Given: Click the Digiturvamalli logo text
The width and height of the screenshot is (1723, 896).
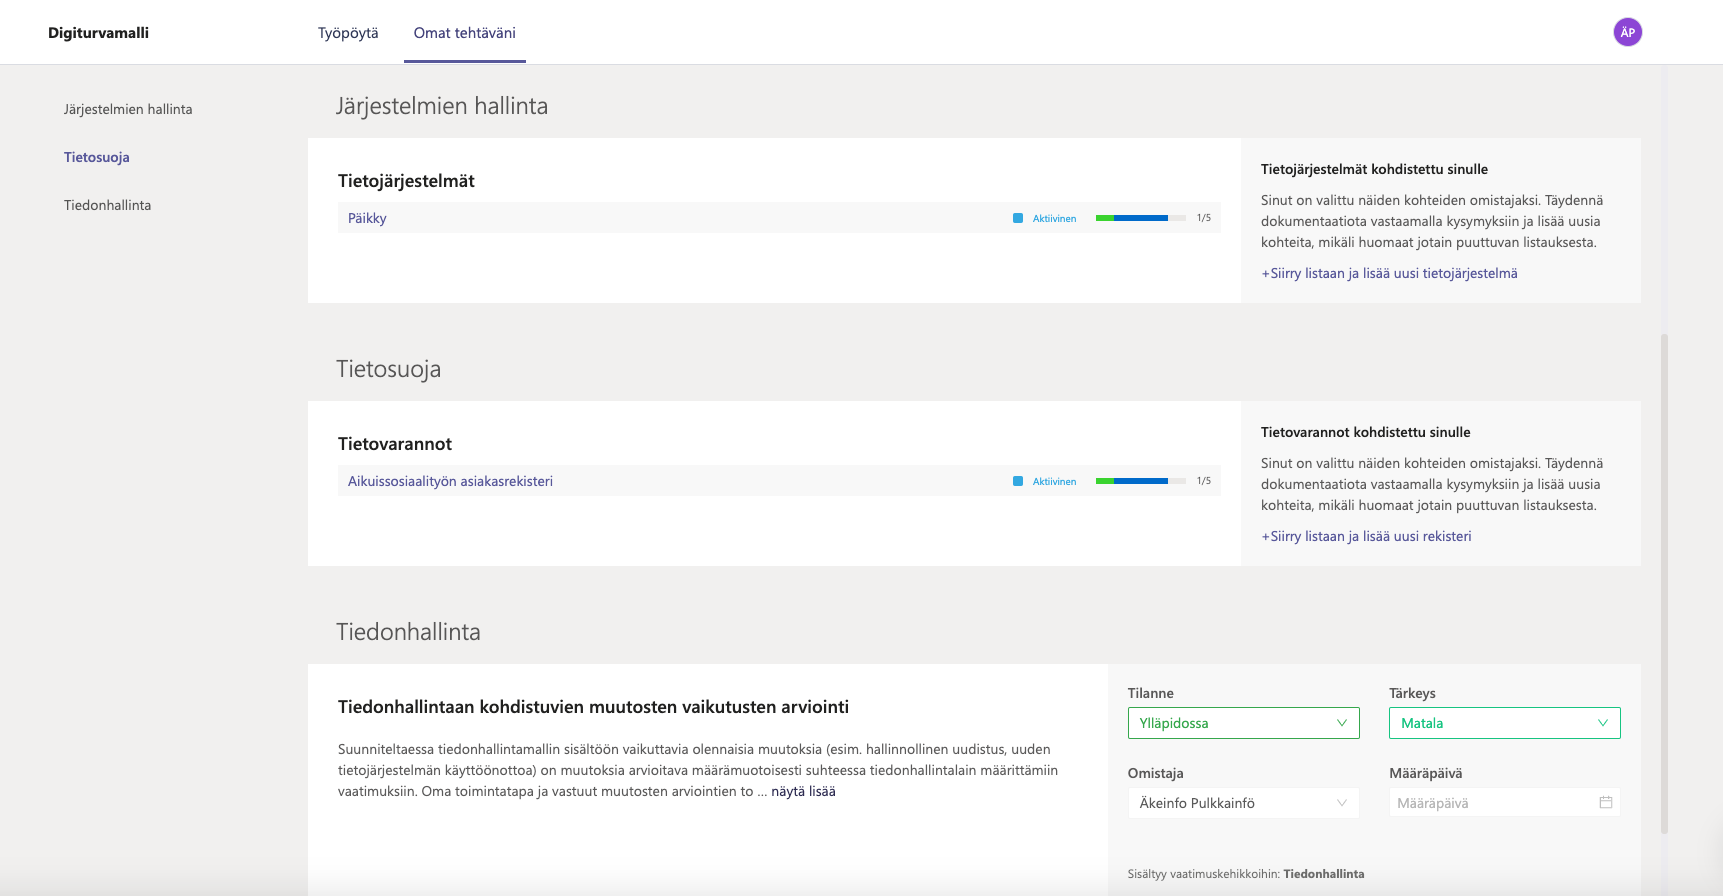Looking at the screenshot, I should click(98, 33).
